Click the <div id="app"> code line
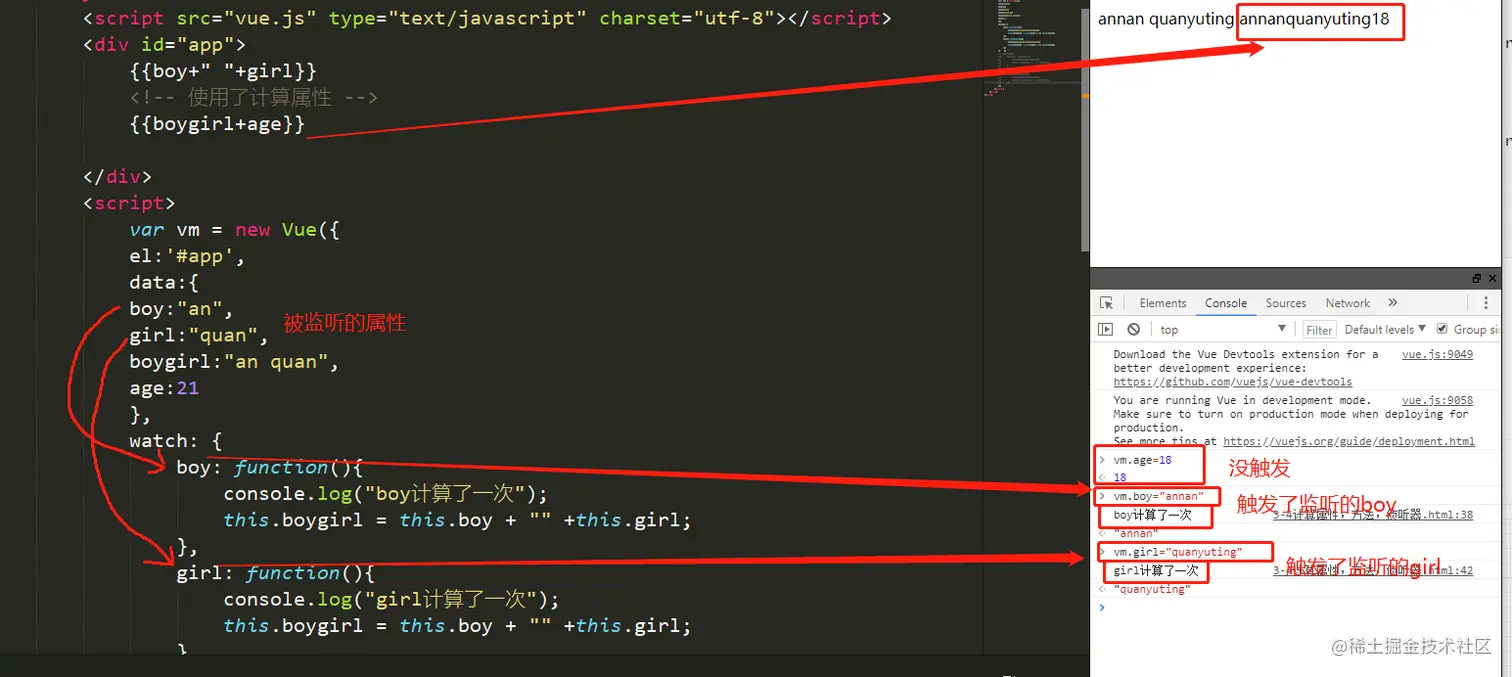The width and height of the screenshot is (1512, 677). (164, 45)
